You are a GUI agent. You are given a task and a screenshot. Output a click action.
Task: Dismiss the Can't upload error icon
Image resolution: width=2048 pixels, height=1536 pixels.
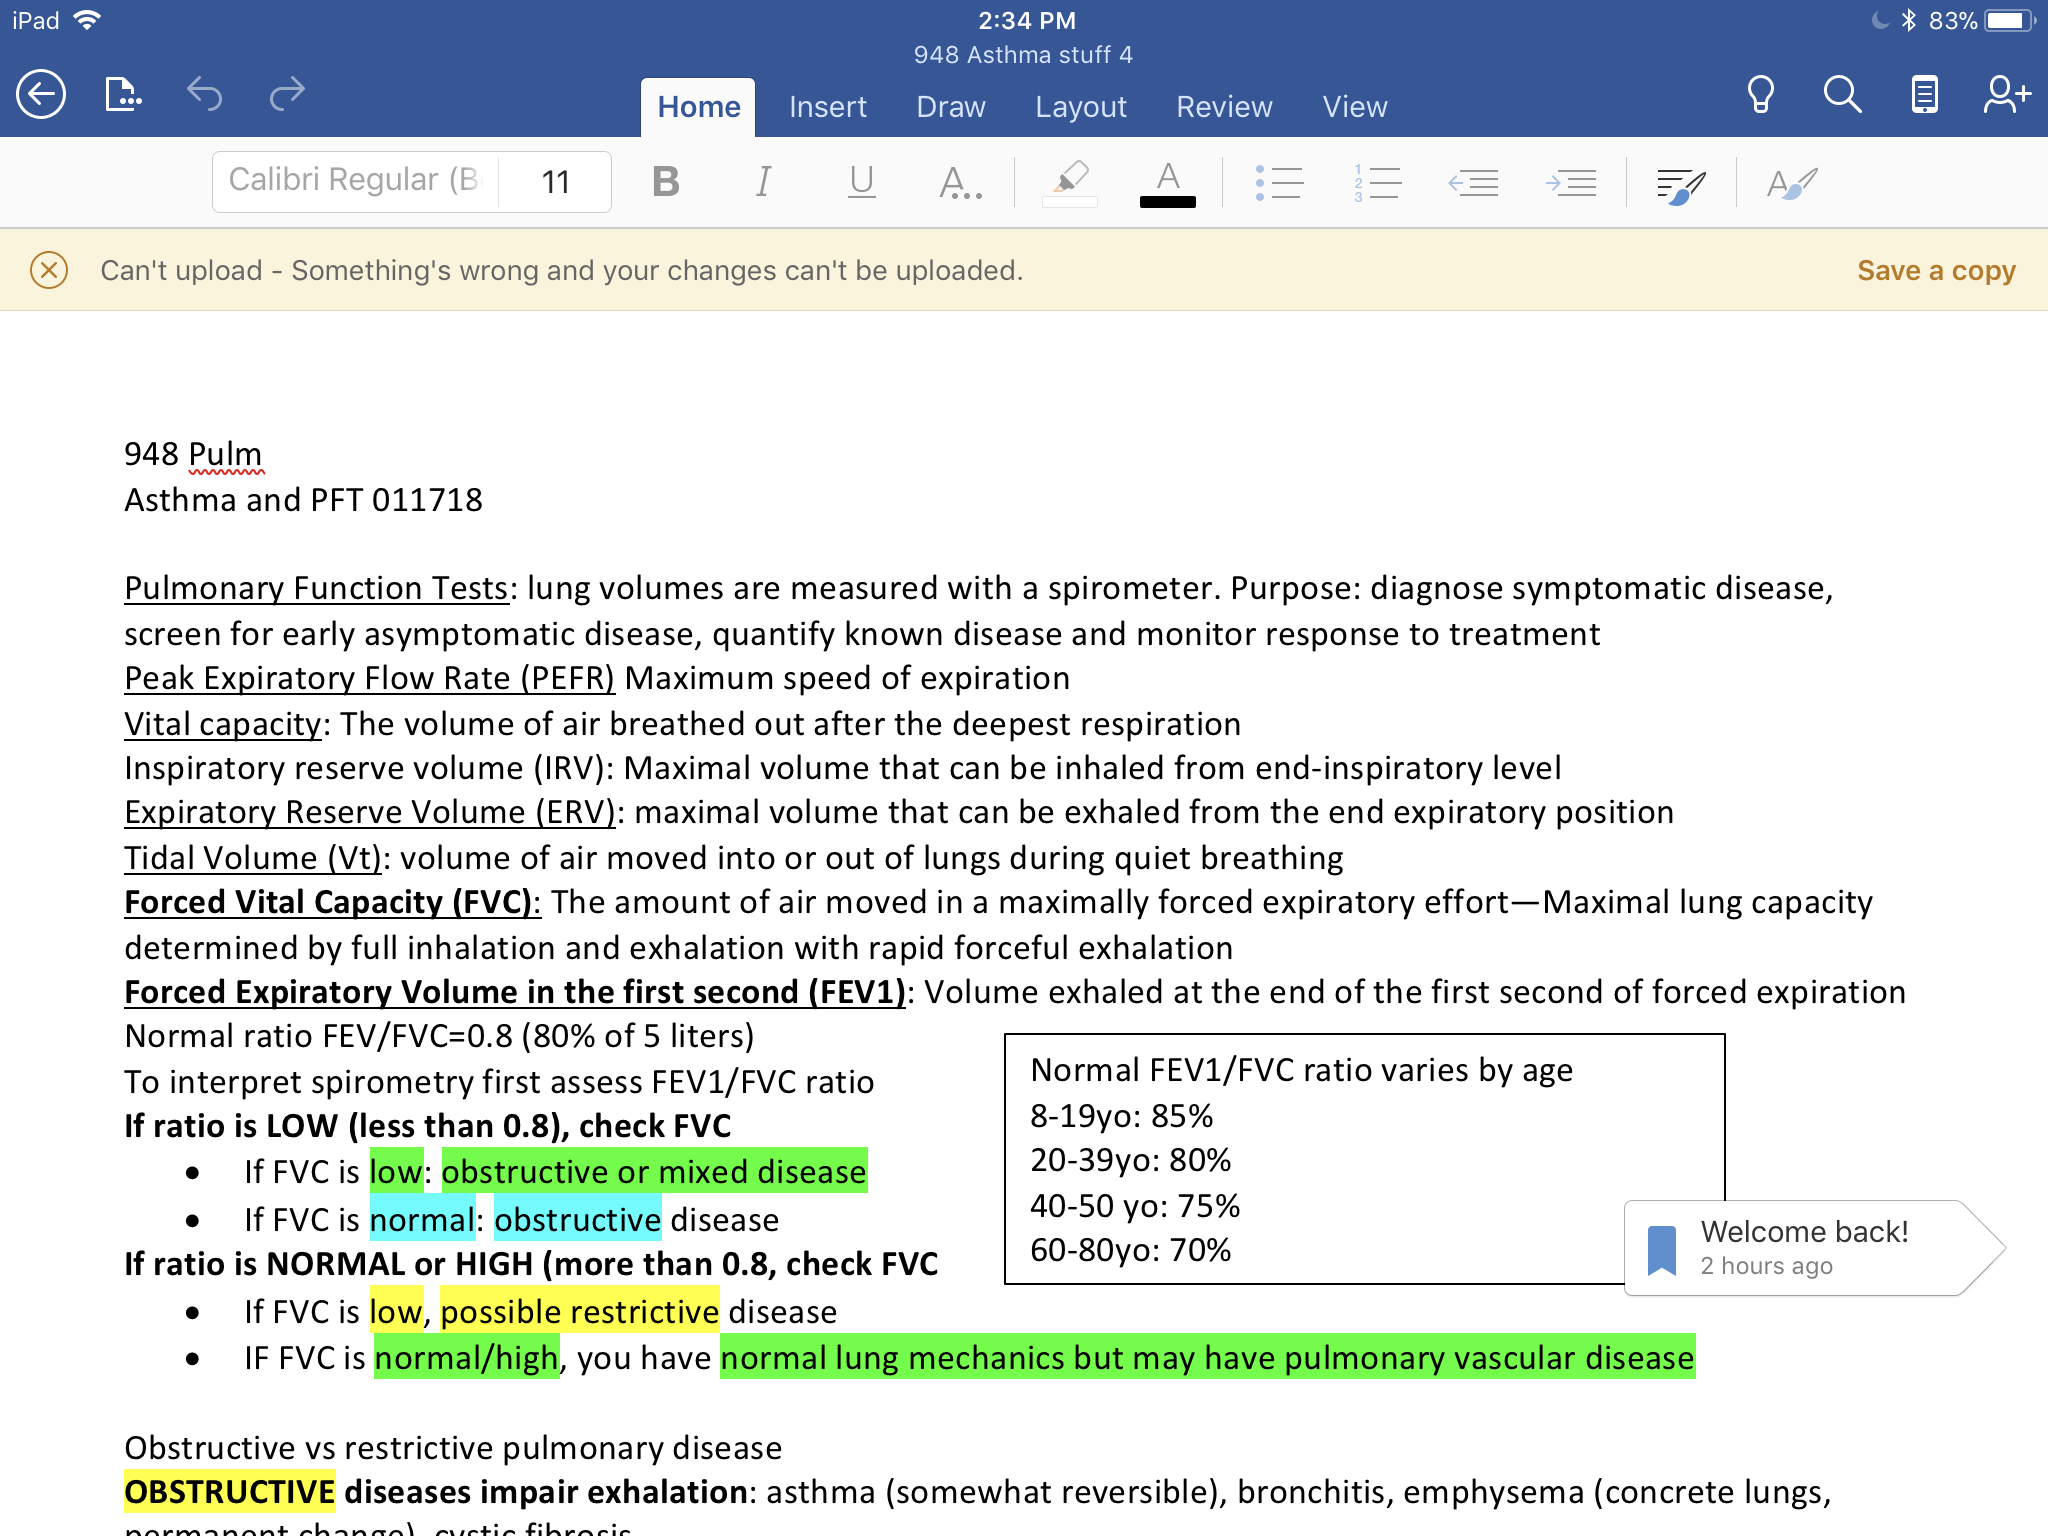(x=49, y=270)
